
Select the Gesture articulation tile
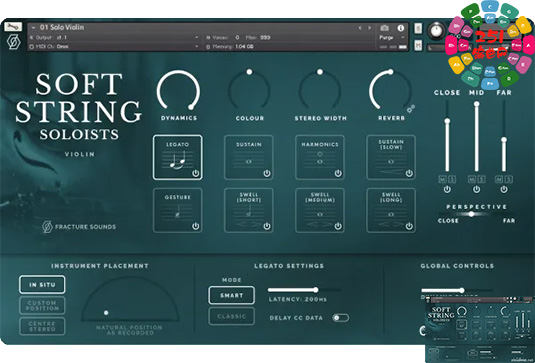[177, 210]
